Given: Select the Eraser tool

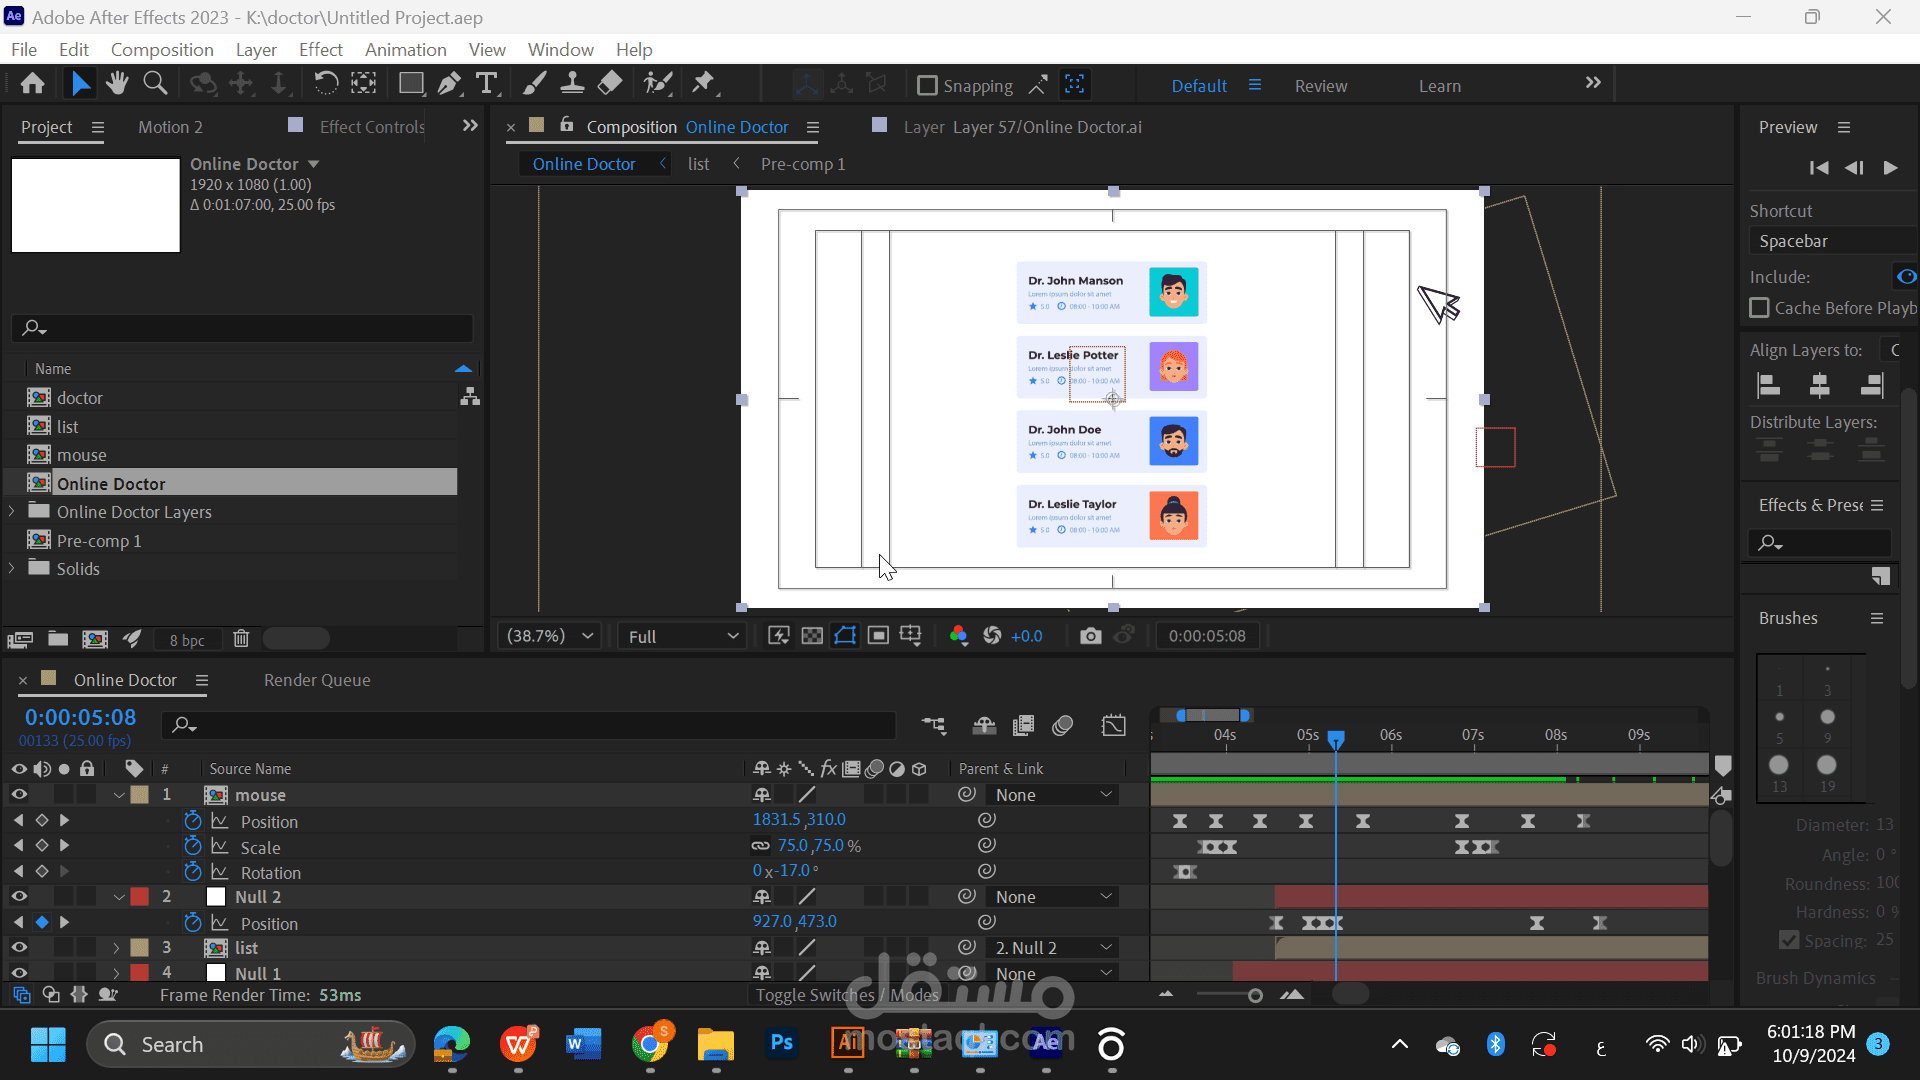Looking at the screenshot, I should tap(609, 84).
